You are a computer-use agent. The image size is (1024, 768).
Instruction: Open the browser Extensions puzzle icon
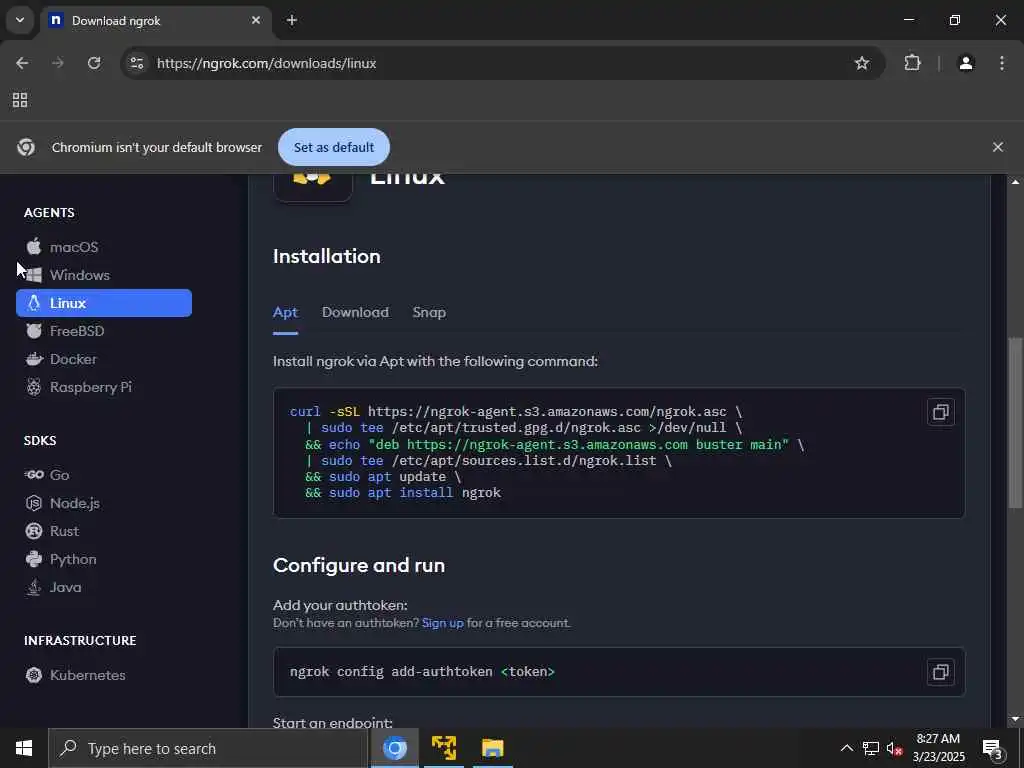tap(912, 63)
